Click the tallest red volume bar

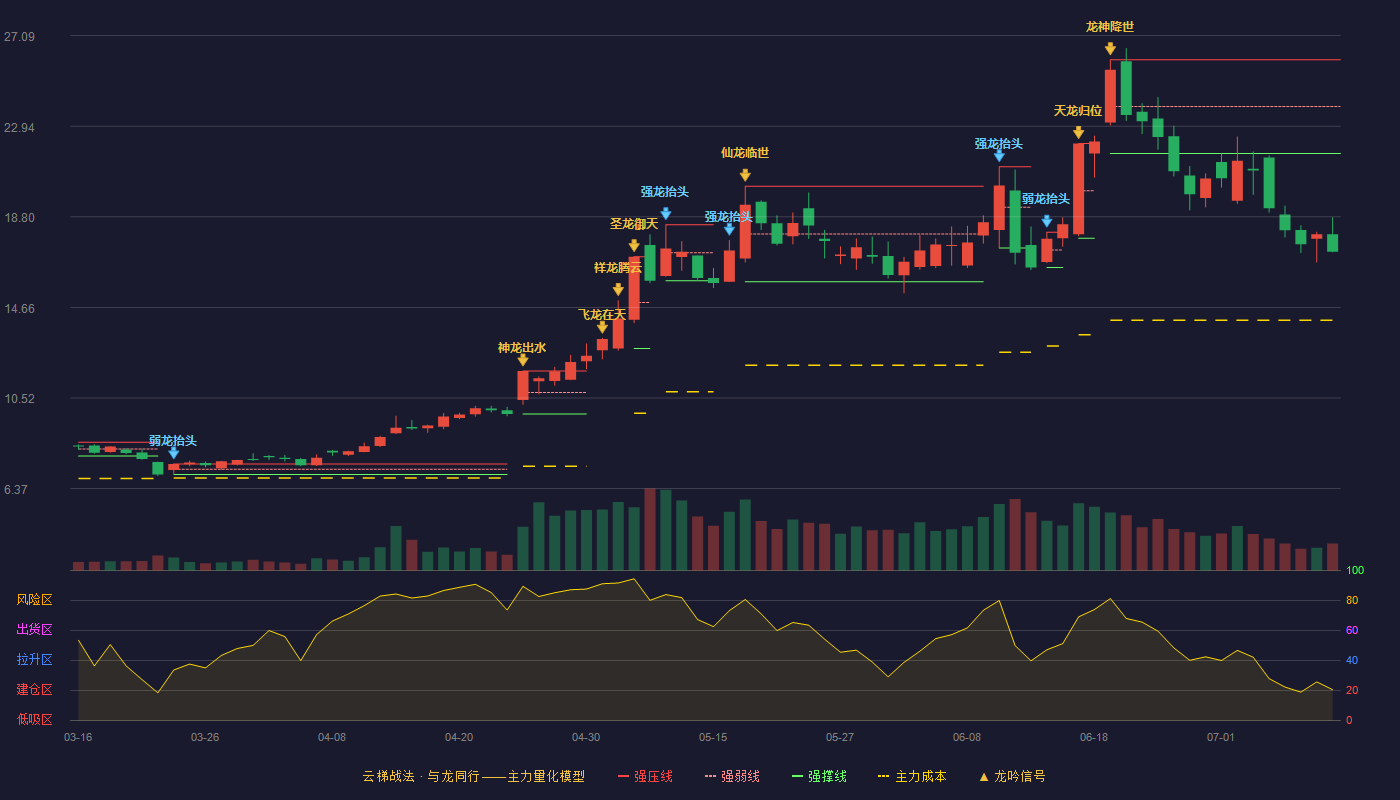pos(650,529)
